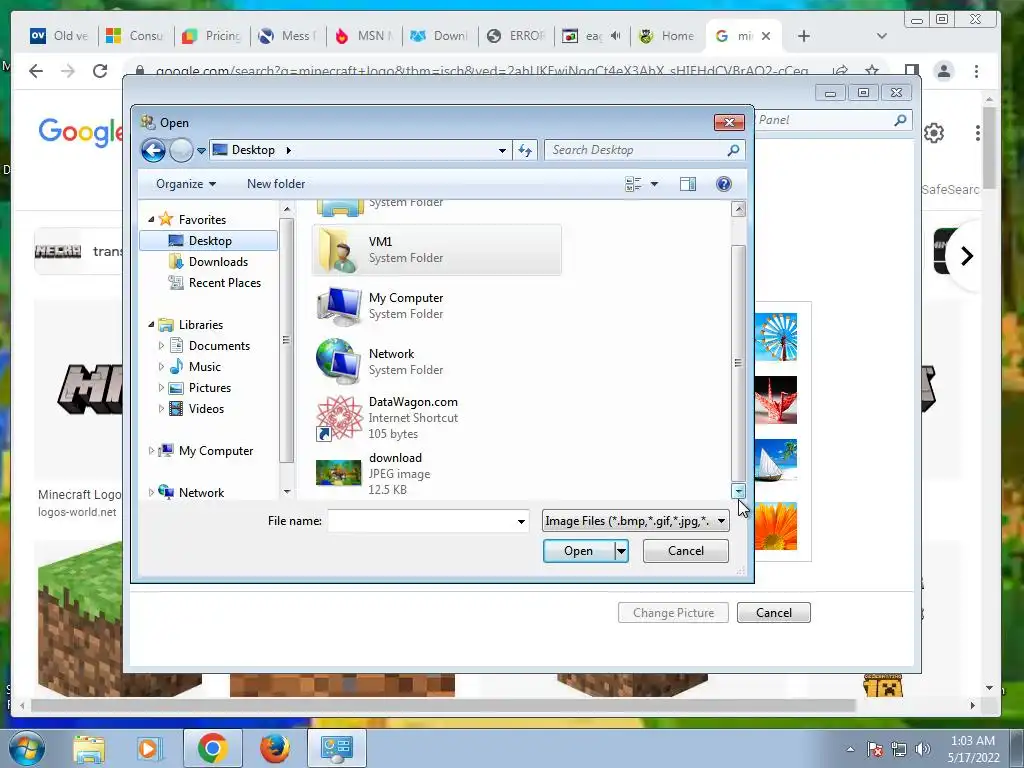Viewport: 1024px width, 768px height.
Task: Select the Music library
Action: click(x=204, y=367)
